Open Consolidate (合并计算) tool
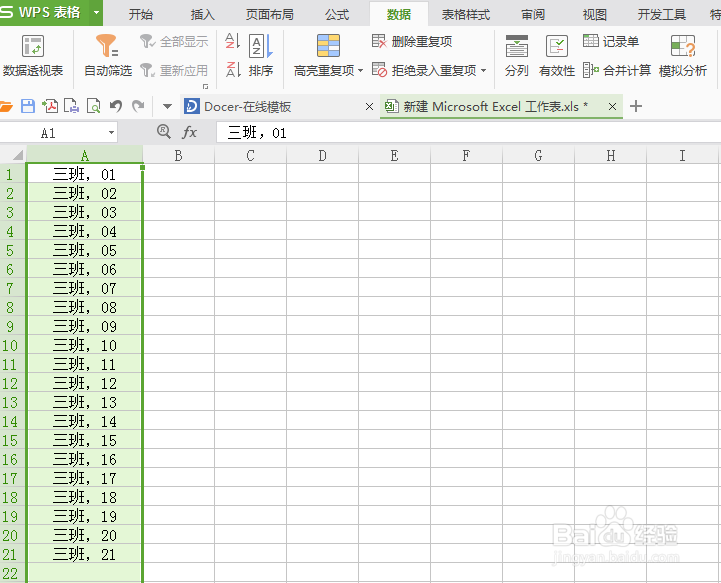The width and height of the screenshot is (721, 583). (617, 70)
